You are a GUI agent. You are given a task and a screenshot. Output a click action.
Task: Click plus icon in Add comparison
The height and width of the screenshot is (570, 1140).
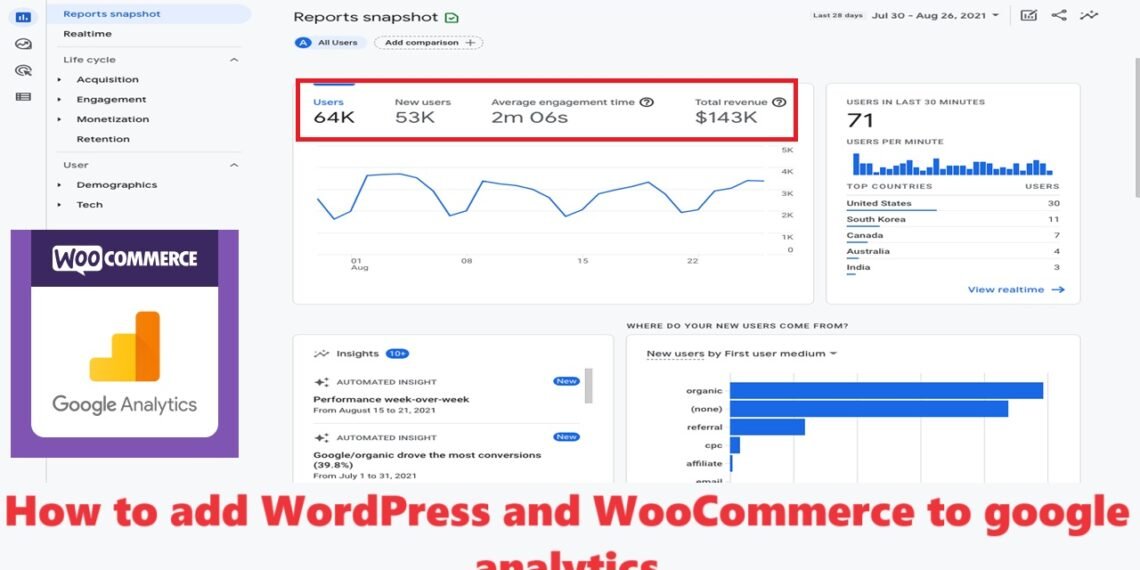coord(470,43)
